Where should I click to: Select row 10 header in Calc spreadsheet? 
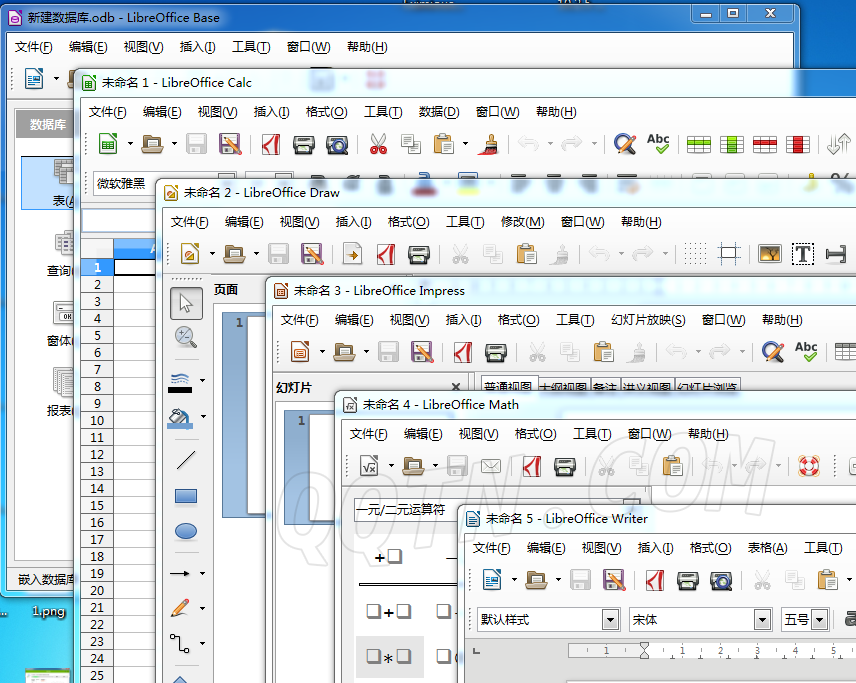[x=97, y=420]
